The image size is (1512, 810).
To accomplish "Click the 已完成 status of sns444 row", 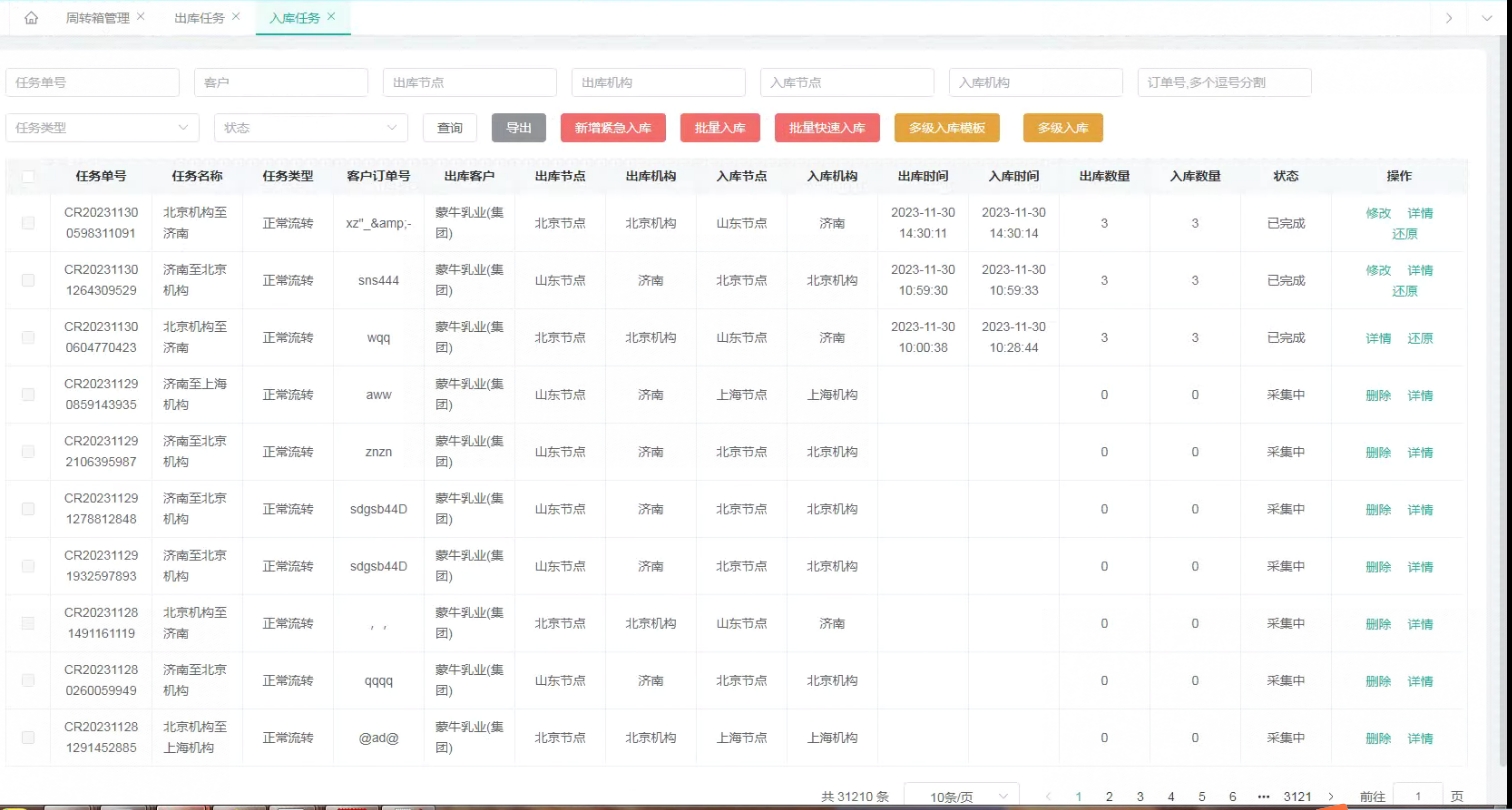I will click(1286, 281).
